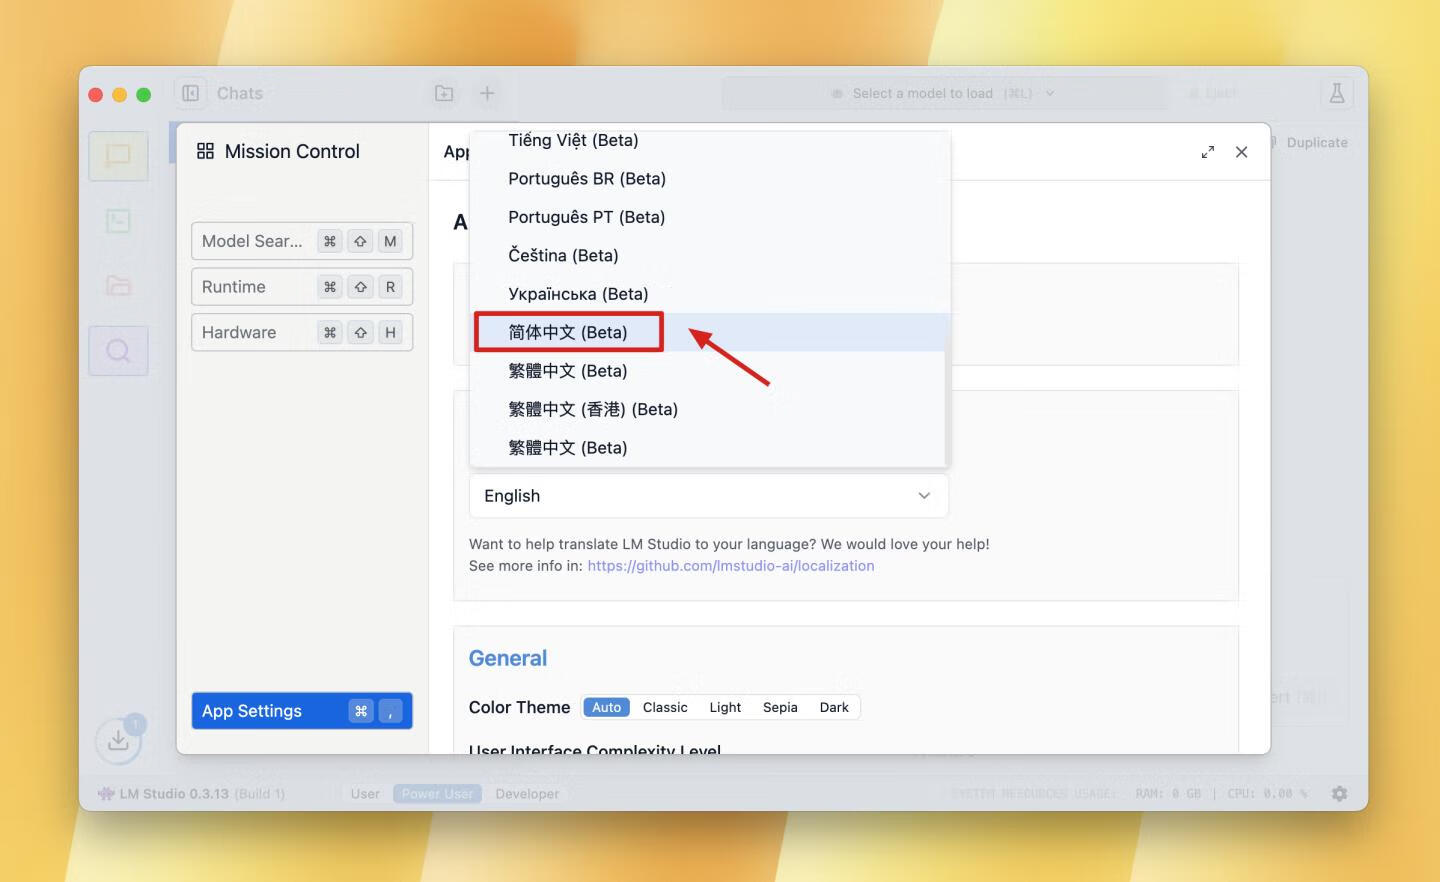Create new folder icon in chats header
Screen dimensions: 1440x882
[x=444, y=93]
